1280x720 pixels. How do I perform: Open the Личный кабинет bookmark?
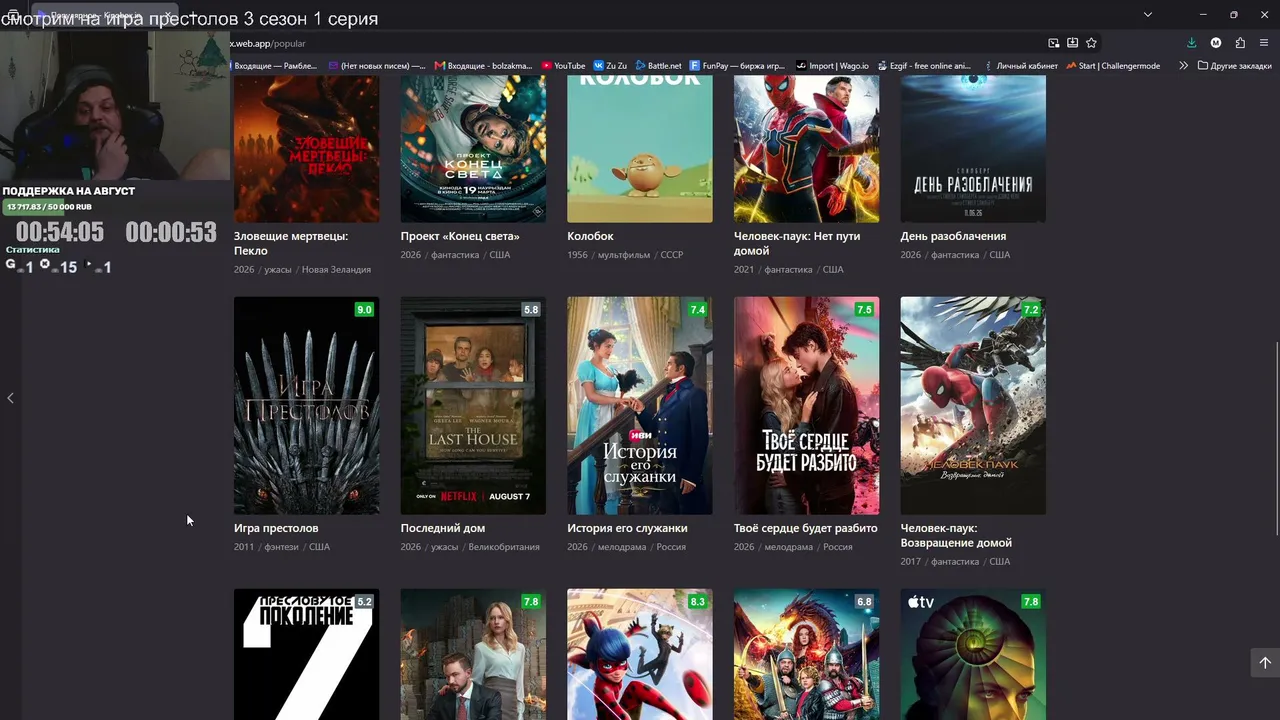(1020, 66)
